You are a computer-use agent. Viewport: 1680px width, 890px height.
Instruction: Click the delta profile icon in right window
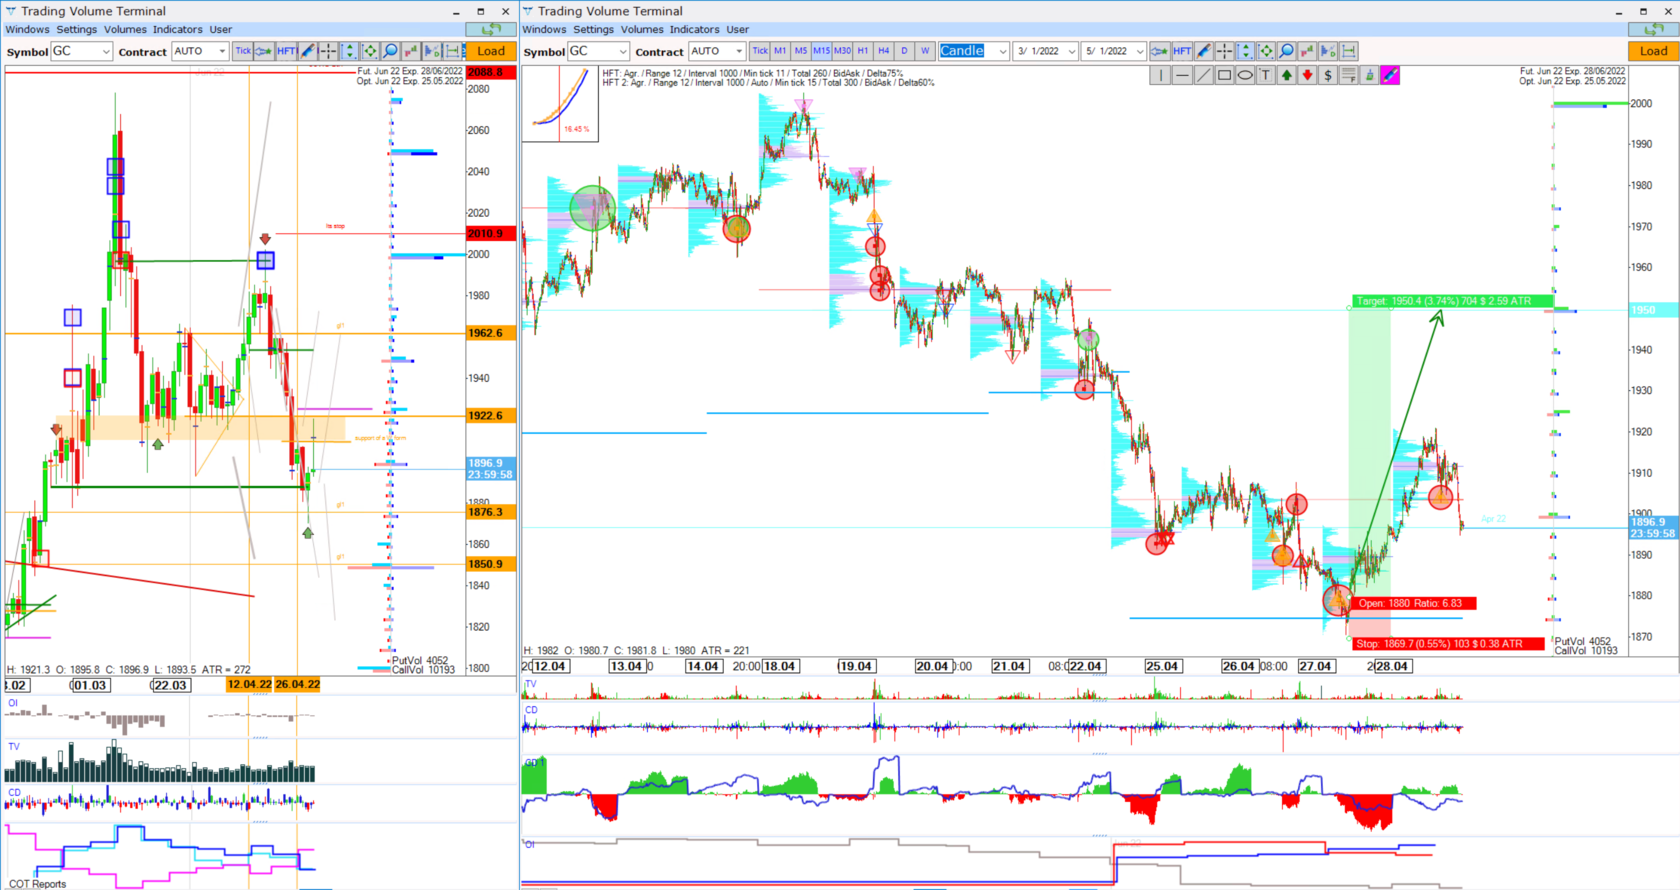point(1328,51)
